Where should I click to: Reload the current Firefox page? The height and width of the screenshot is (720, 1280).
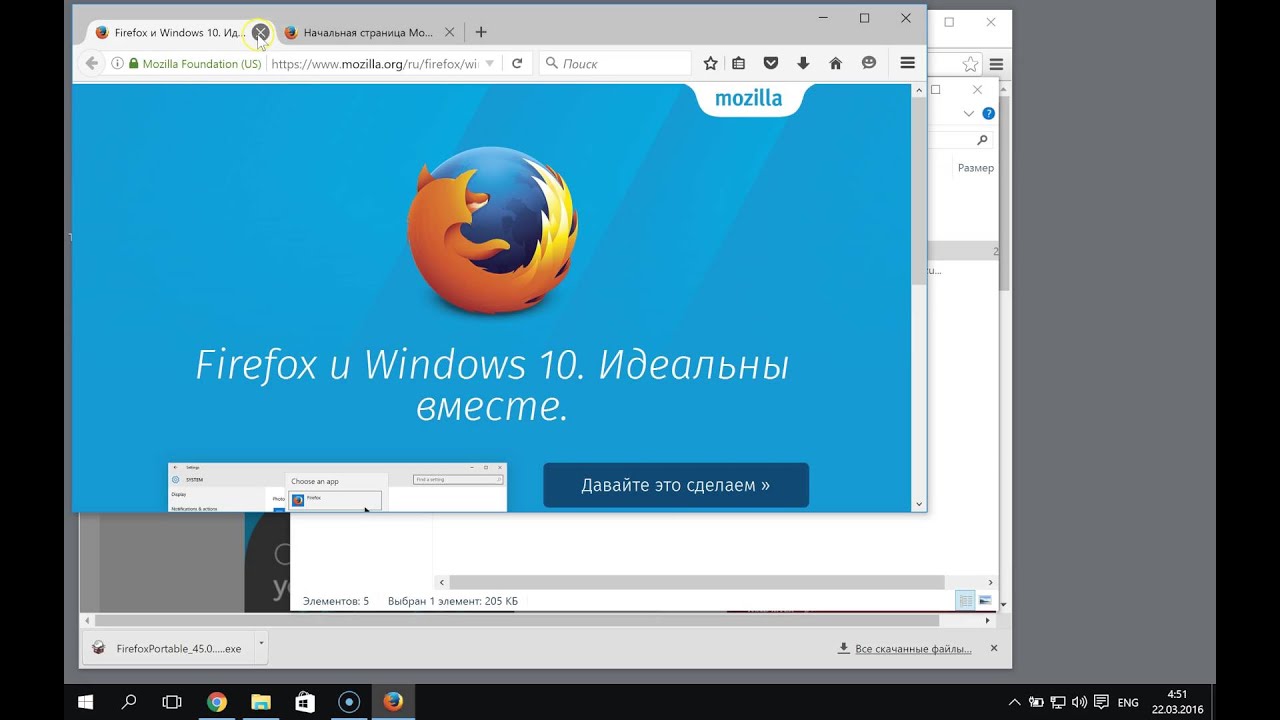(517, 63)
